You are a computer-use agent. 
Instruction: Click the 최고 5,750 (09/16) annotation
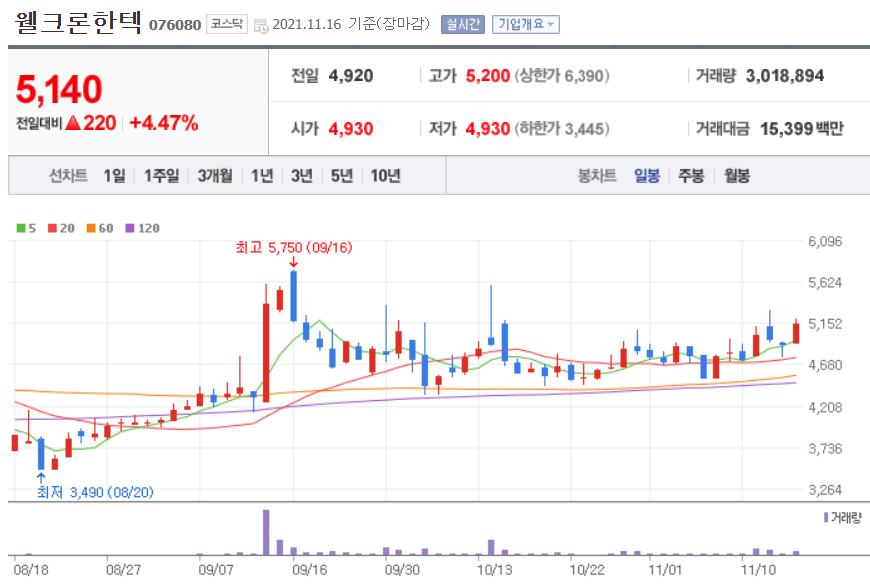click(294, 247)
